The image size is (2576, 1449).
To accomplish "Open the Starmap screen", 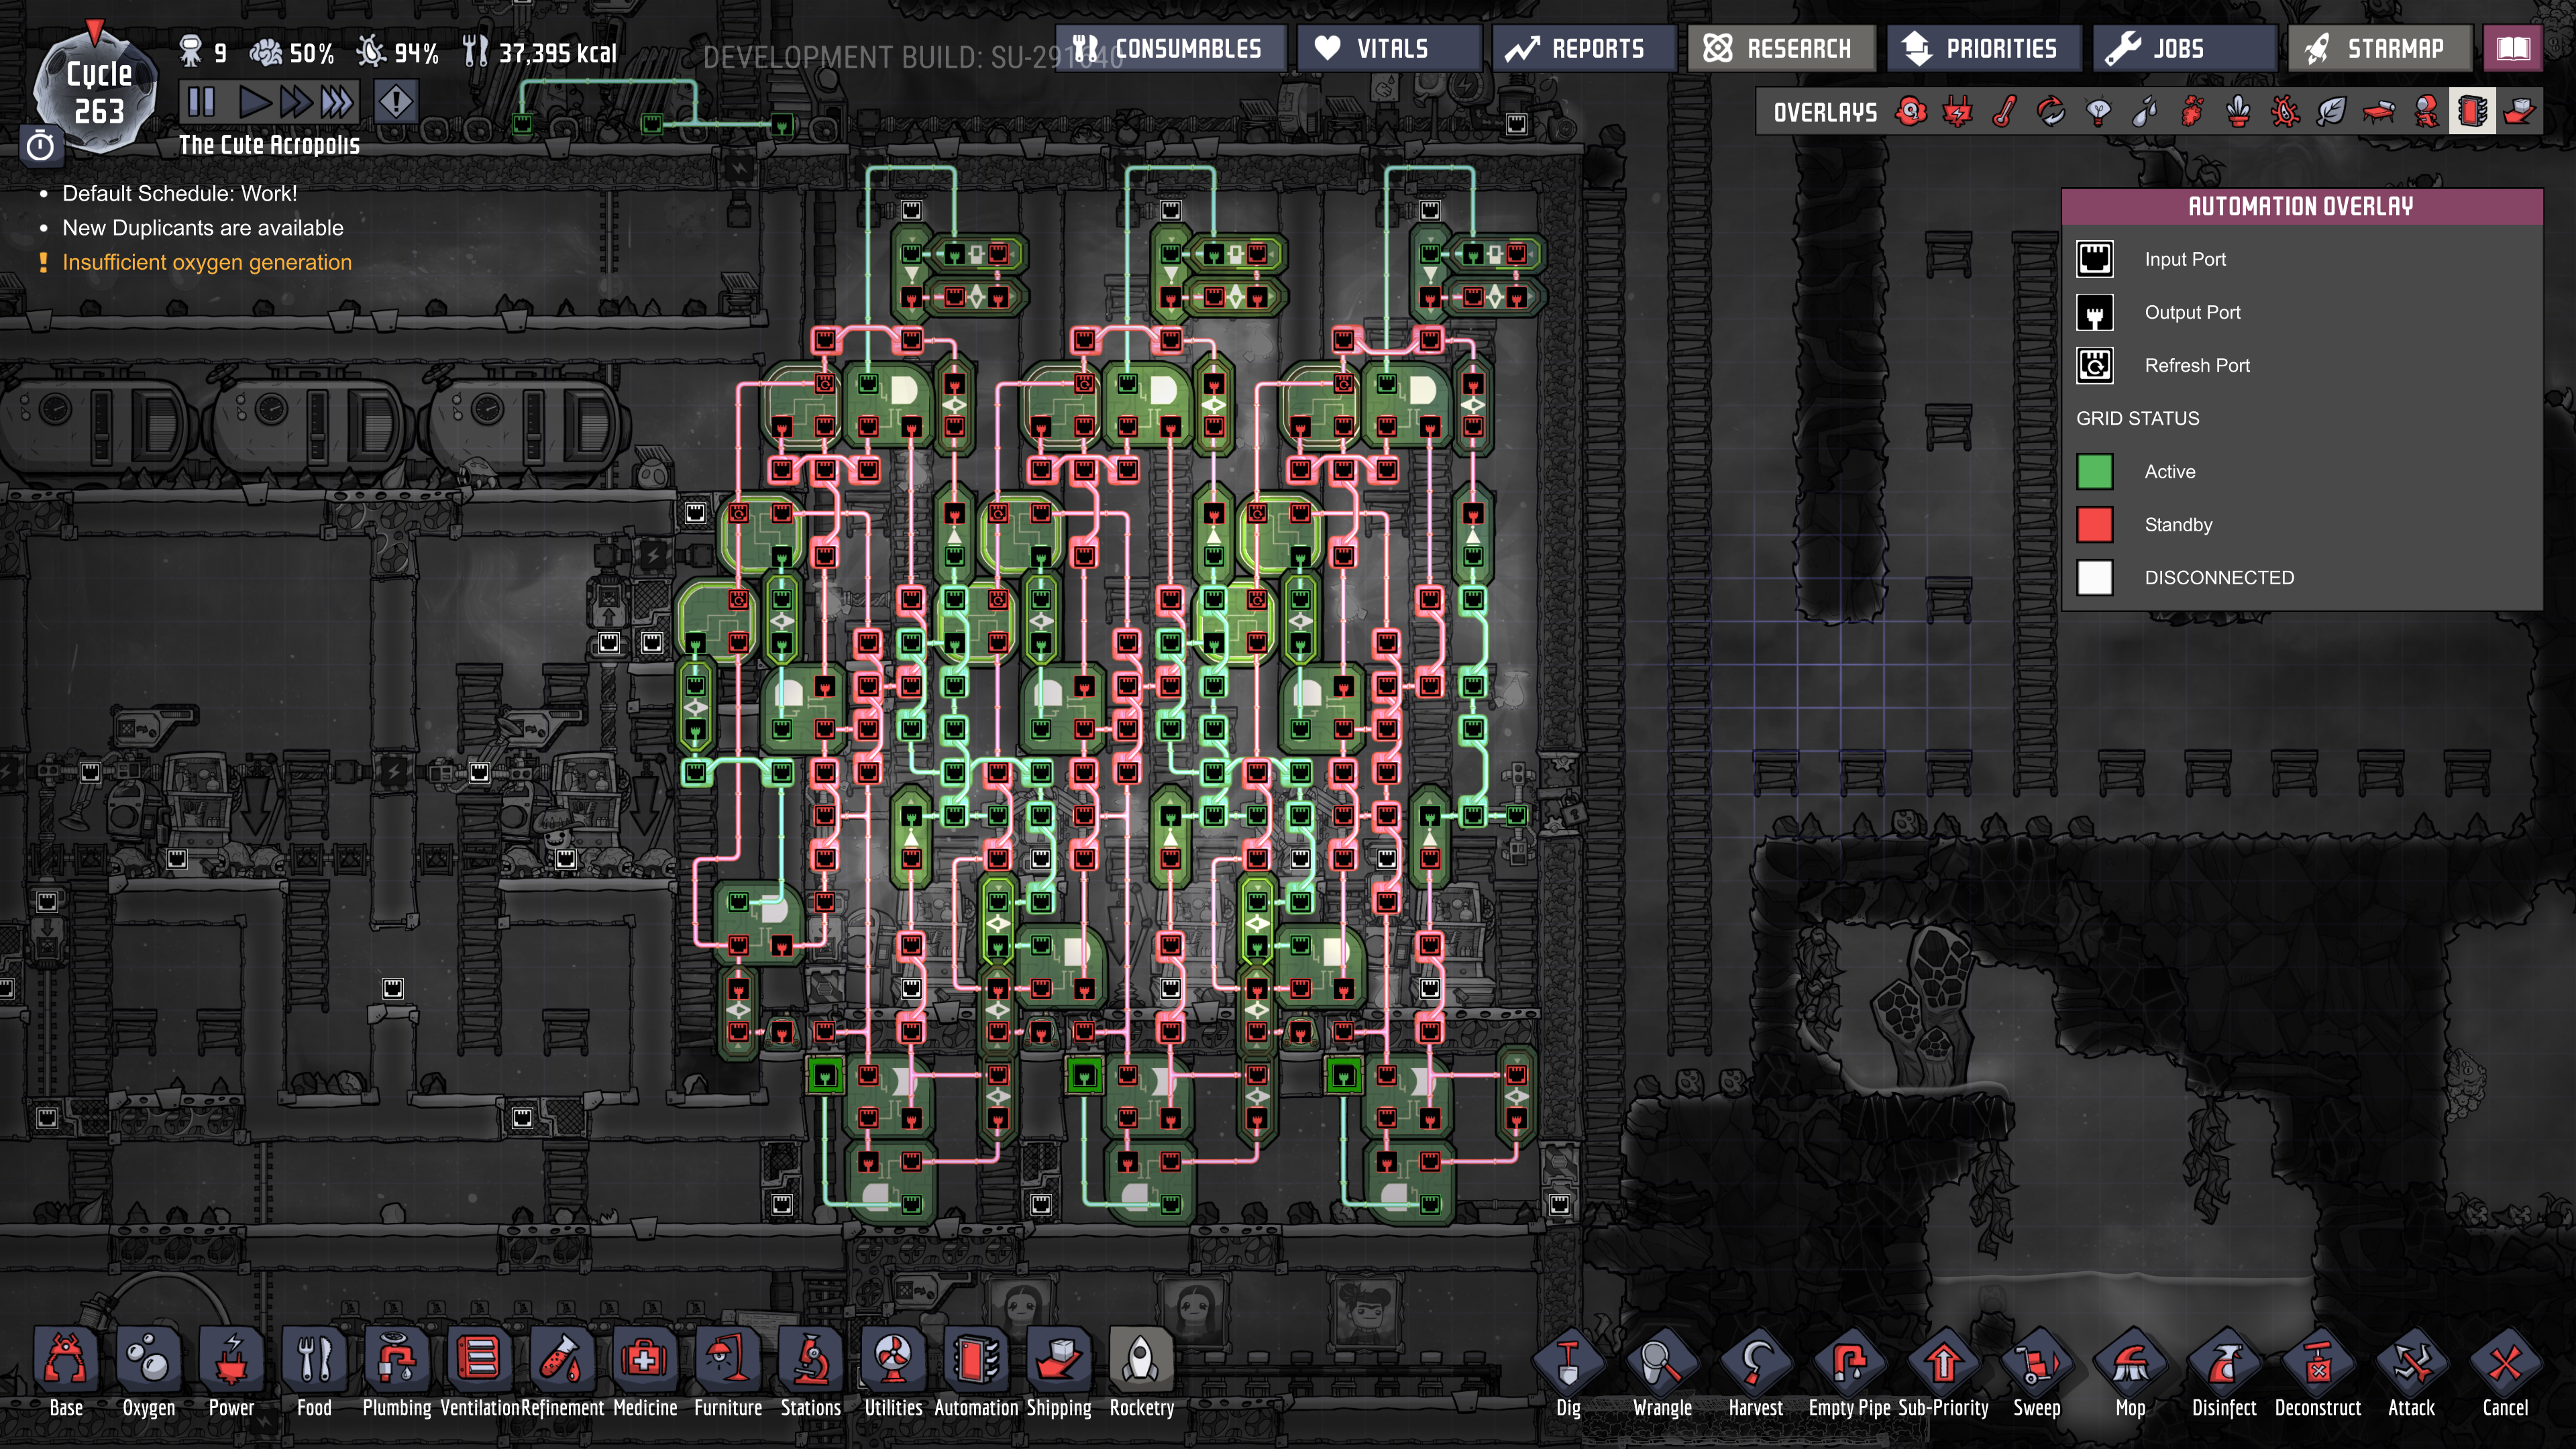I will coord(2379,48).
